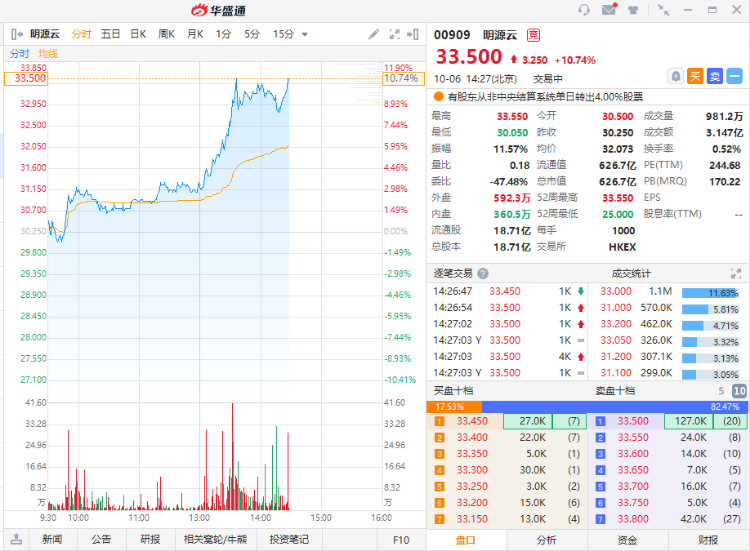Select the 盘口 order book tab
The height and width of the screenshot is (551, 750).
pyautogui.click(x=465, y=540)
